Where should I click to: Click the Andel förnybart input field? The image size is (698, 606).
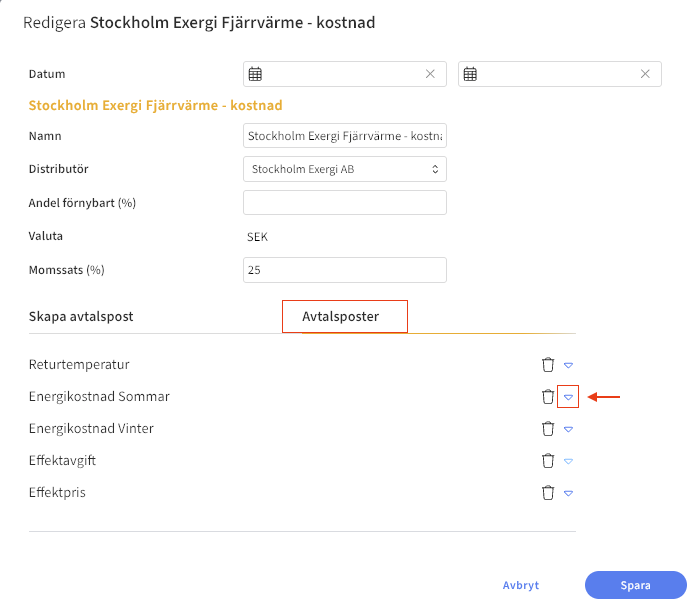345,203
